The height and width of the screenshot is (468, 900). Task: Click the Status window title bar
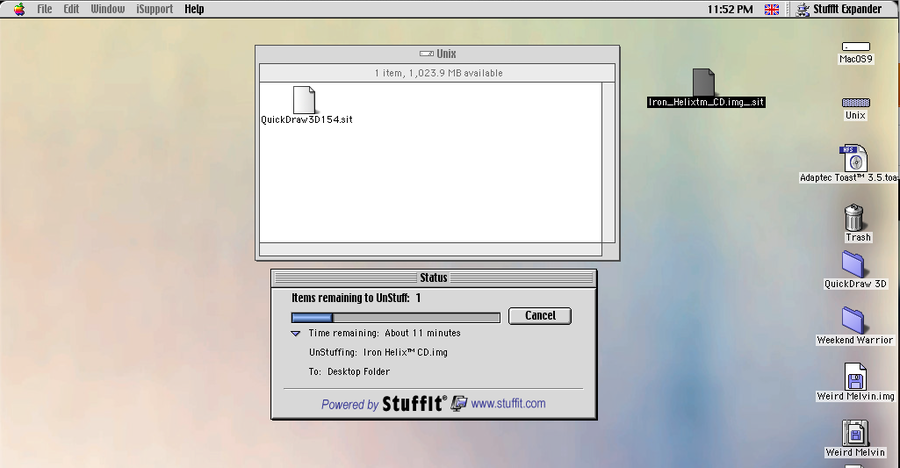pyautogui.click(x=433, y=278)
